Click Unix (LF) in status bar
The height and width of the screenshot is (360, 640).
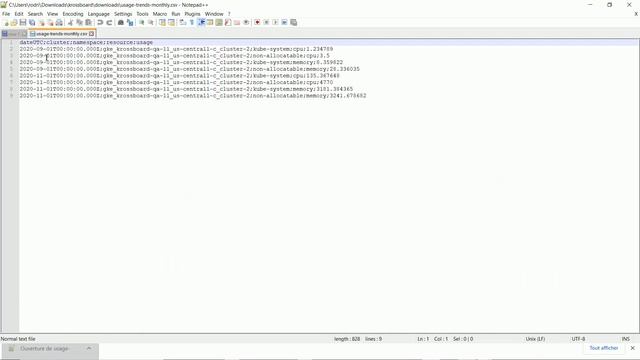click(535, 339)
